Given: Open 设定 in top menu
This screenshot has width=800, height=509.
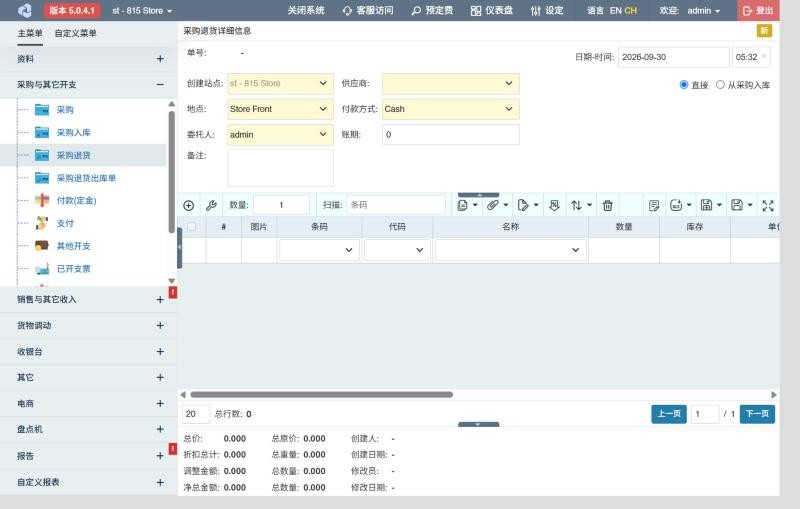Looking at the screenshot, I should pyautogui.click(x=547, y=11).
